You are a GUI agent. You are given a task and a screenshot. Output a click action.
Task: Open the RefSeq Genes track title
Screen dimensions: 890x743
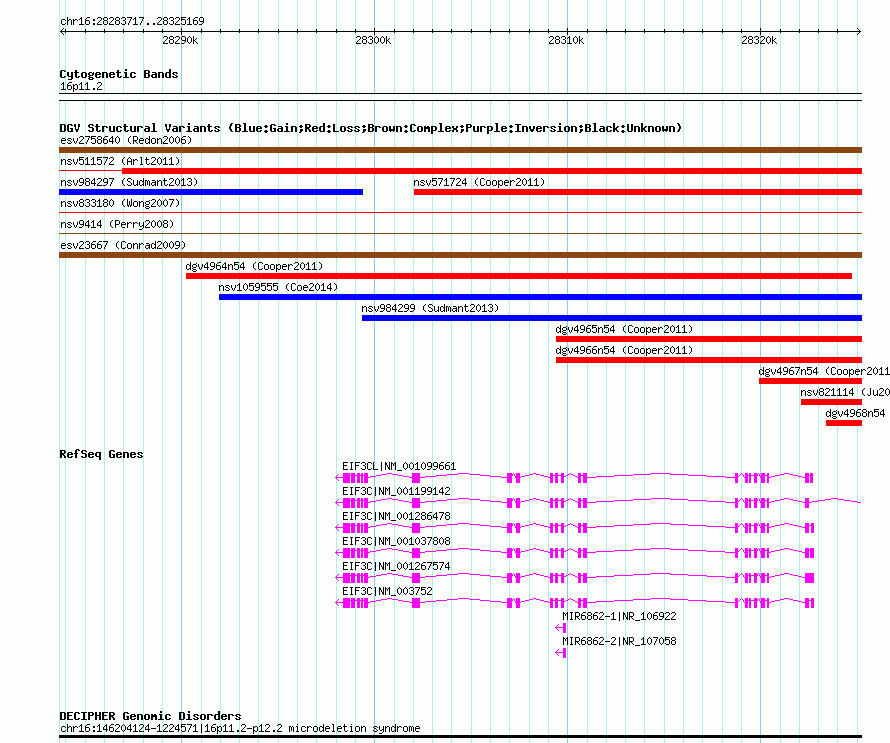[101, 454]
